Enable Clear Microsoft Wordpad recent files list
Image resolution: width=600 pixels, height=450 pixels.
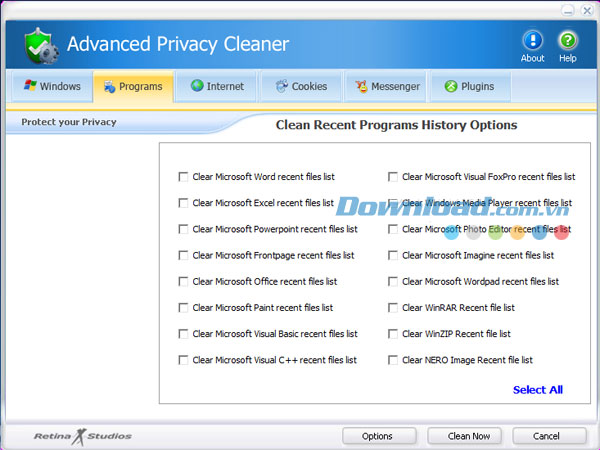393,282
